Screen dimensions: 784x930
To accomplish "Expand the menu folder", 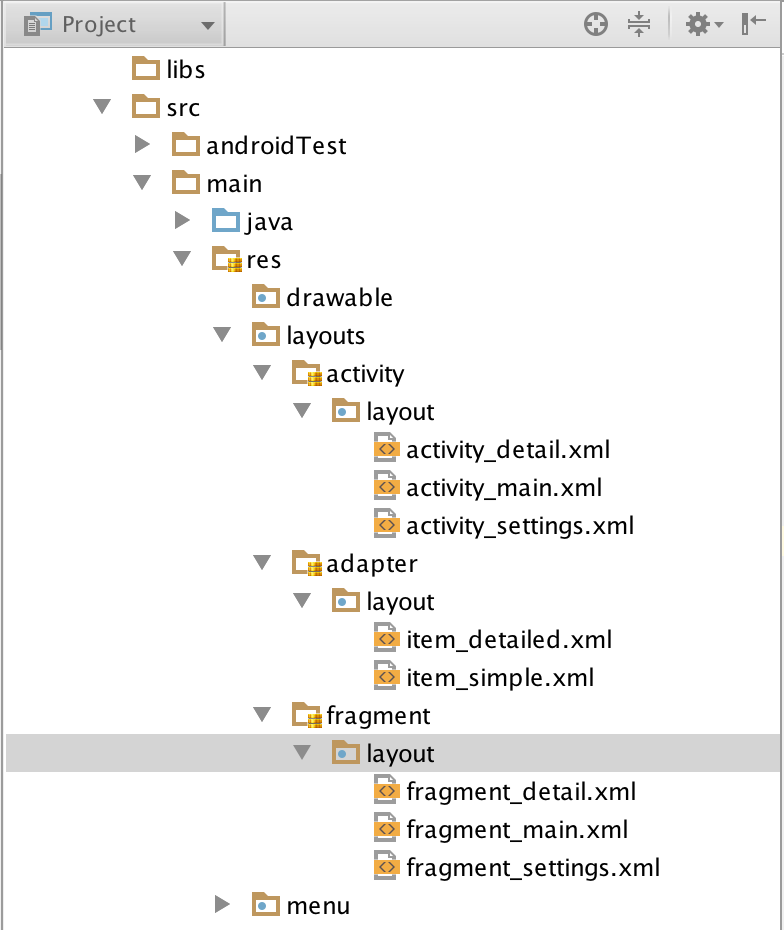I will (x=222, y=905).
